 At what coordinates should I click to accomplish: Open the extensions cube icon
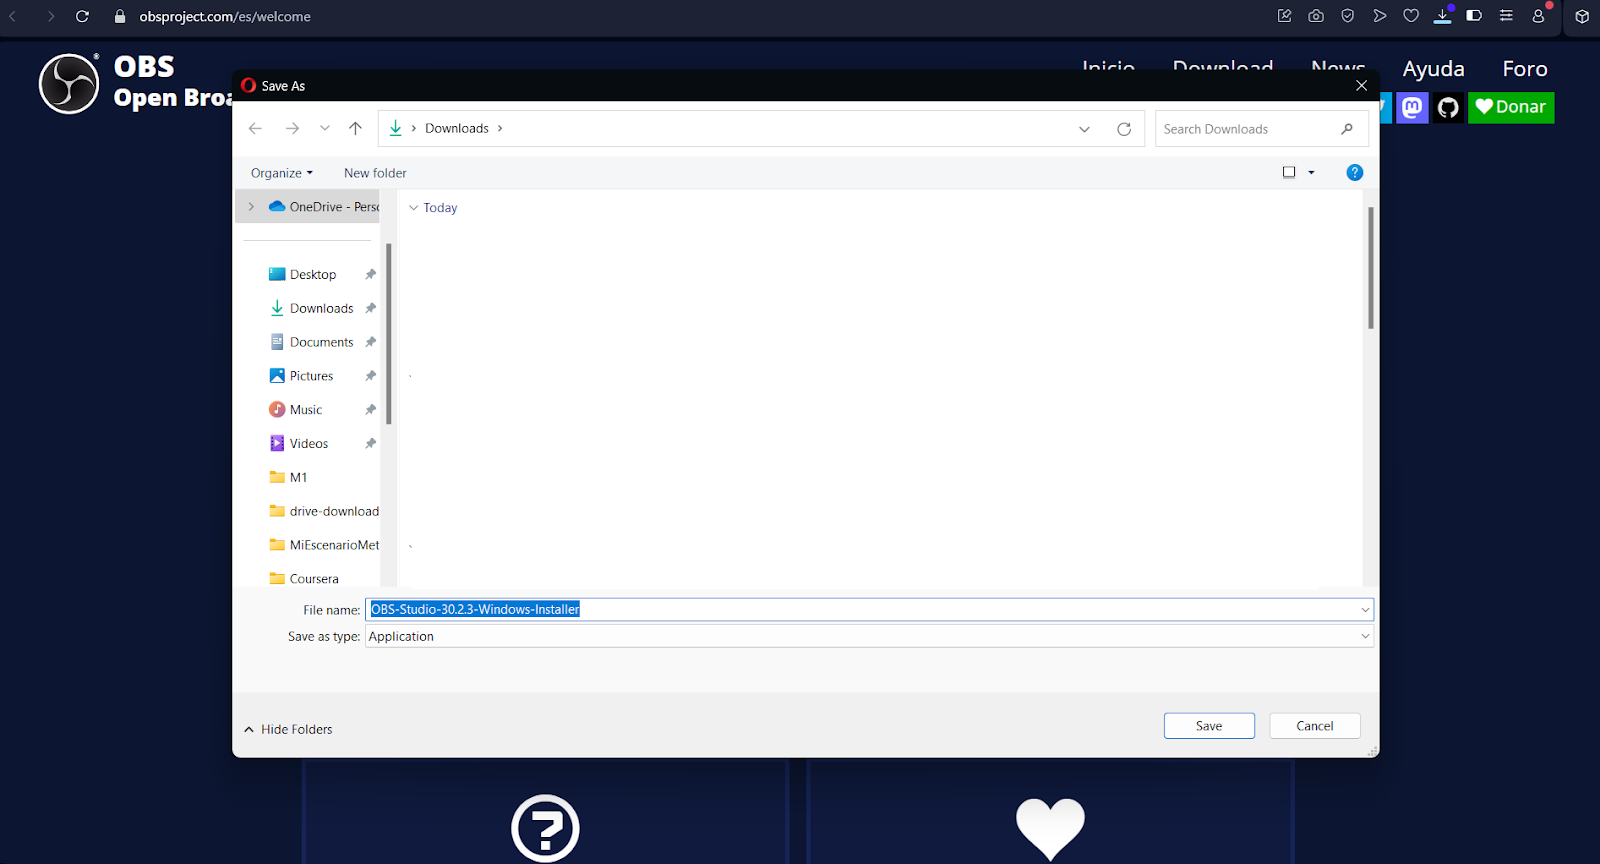pyautogui.click(x=1582, y=16)
